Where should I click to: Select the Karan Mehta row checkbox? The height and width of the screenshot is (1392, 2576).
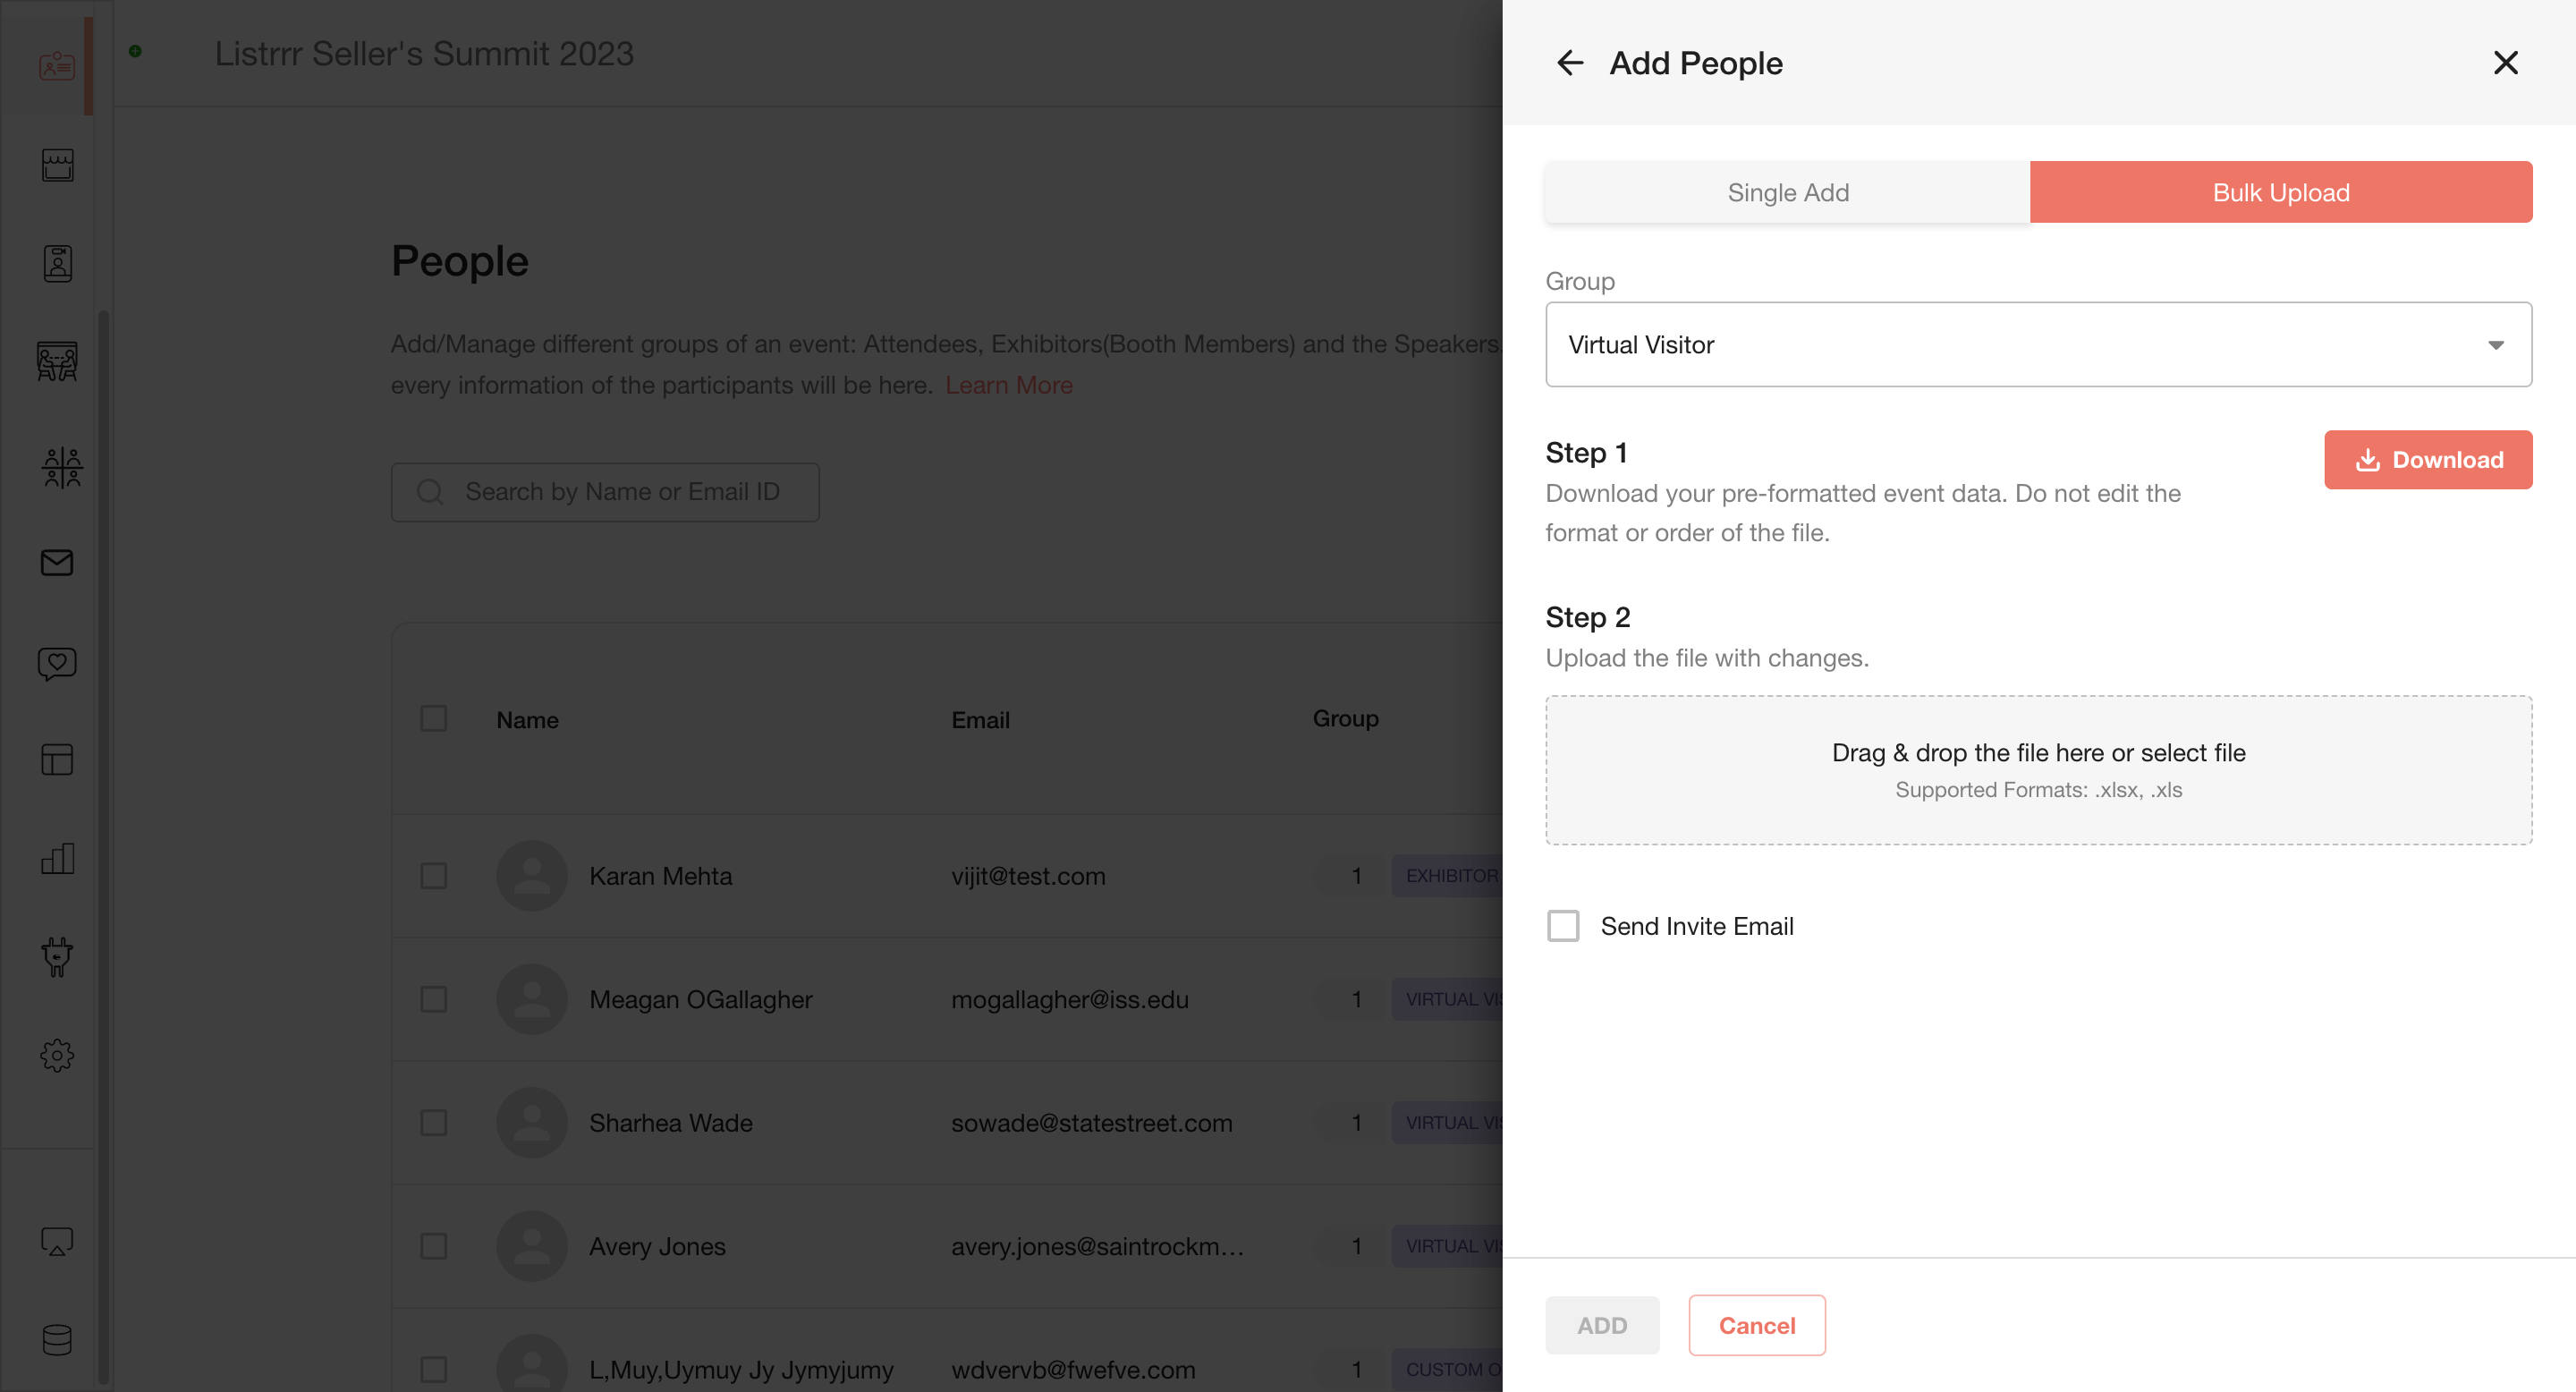coord(434,876)
